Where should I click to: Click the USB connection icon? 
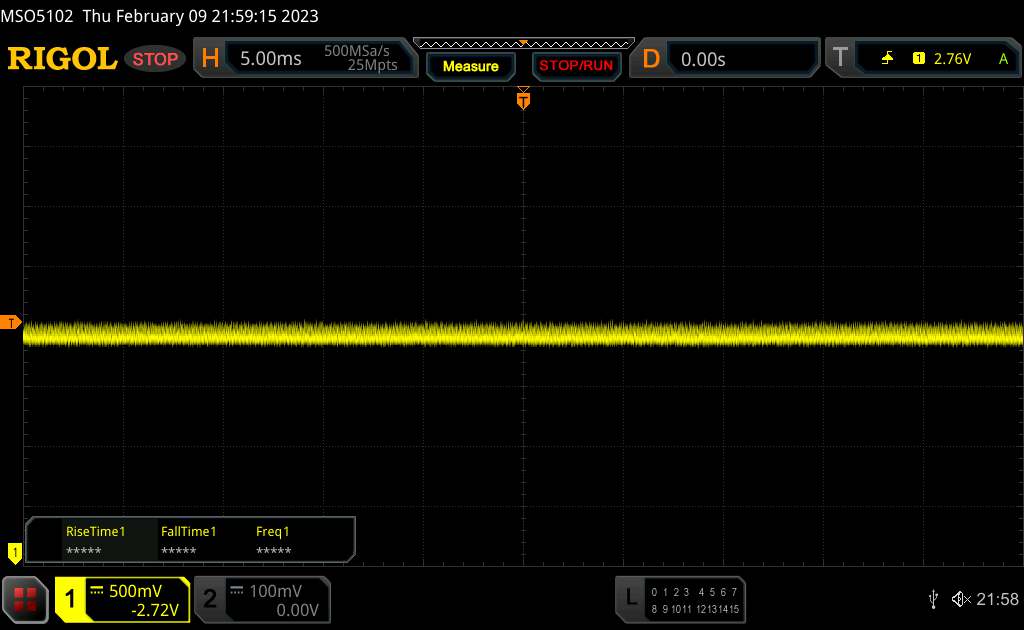pyautogui.click(x=933, y=599)
